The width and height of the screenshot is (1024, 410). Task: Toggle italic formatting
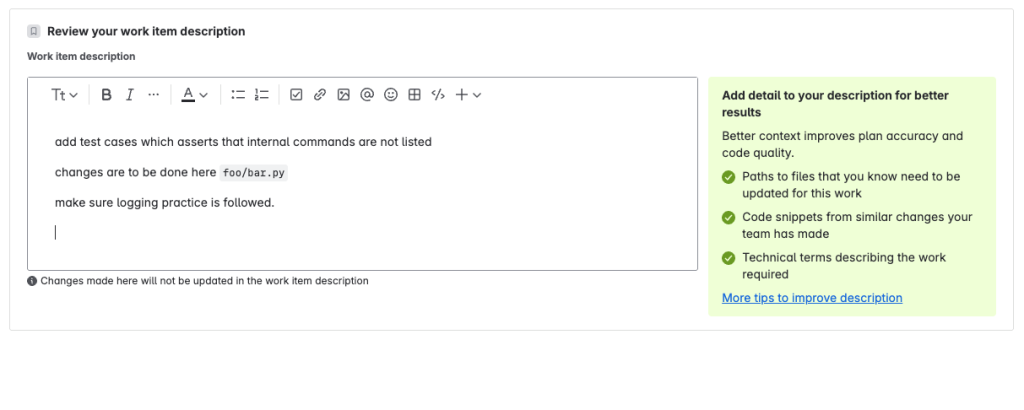tap(130, 95)
